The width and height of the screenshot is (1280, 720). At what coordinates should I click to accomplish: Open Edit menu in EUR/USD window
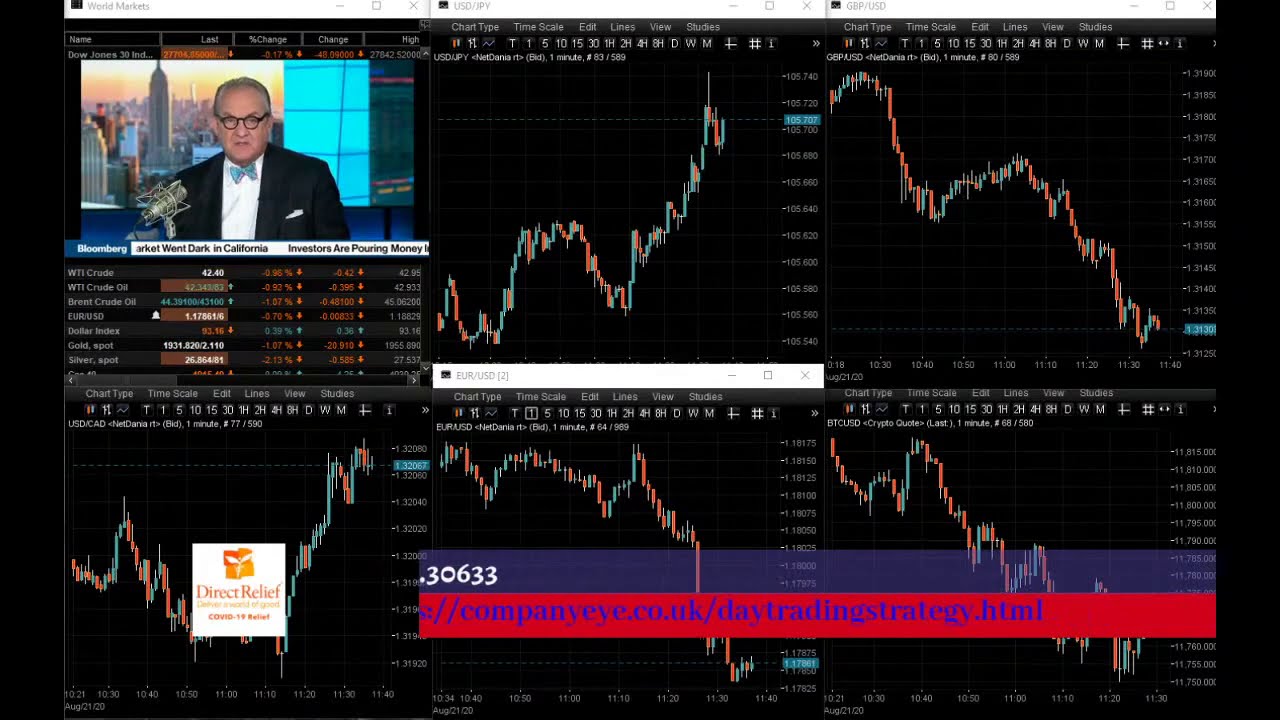click(x=590, y=397)
